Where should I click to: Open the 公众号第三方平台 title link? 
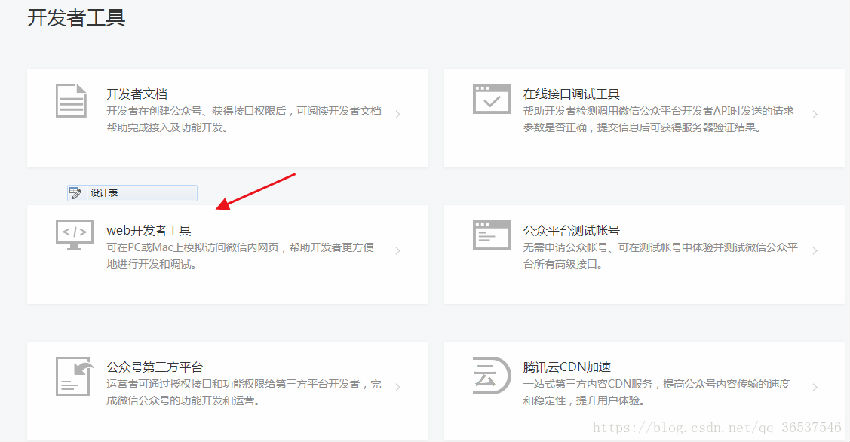click(x=155, y=367)
